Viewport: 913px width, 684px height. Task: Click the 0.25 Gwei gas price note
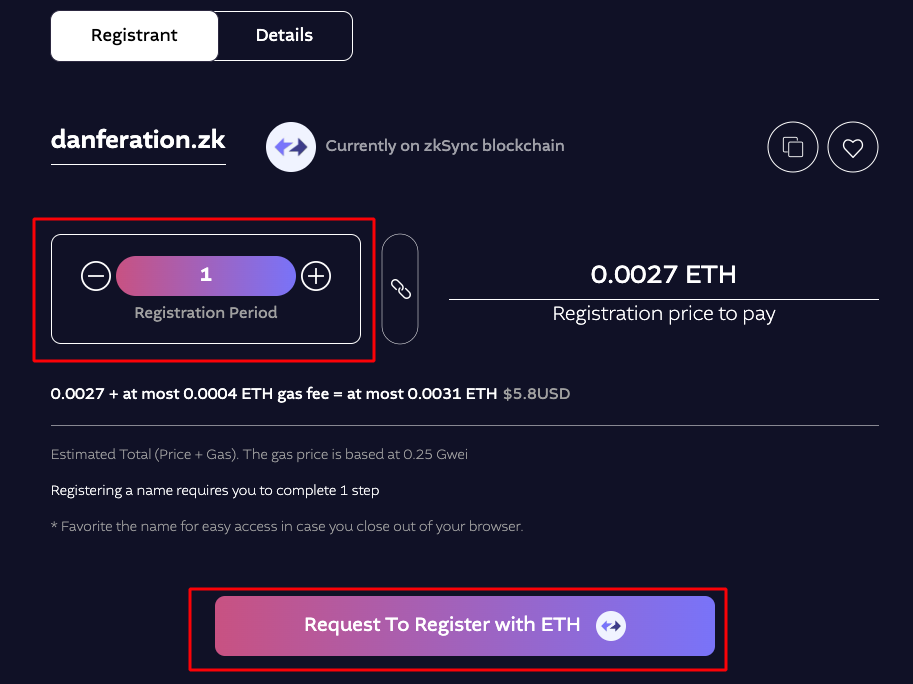259,454
